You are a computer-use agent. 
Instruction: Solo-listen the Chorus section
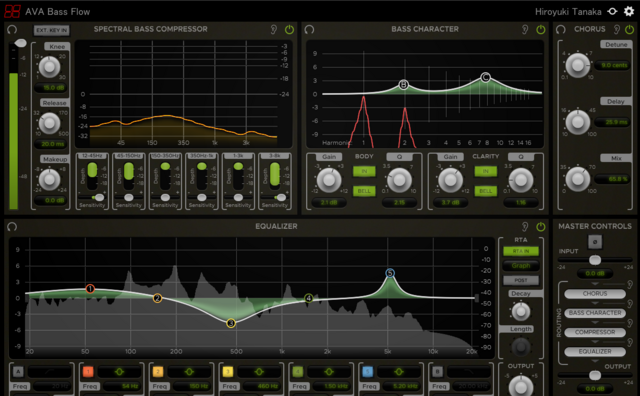tap(617, 29)
